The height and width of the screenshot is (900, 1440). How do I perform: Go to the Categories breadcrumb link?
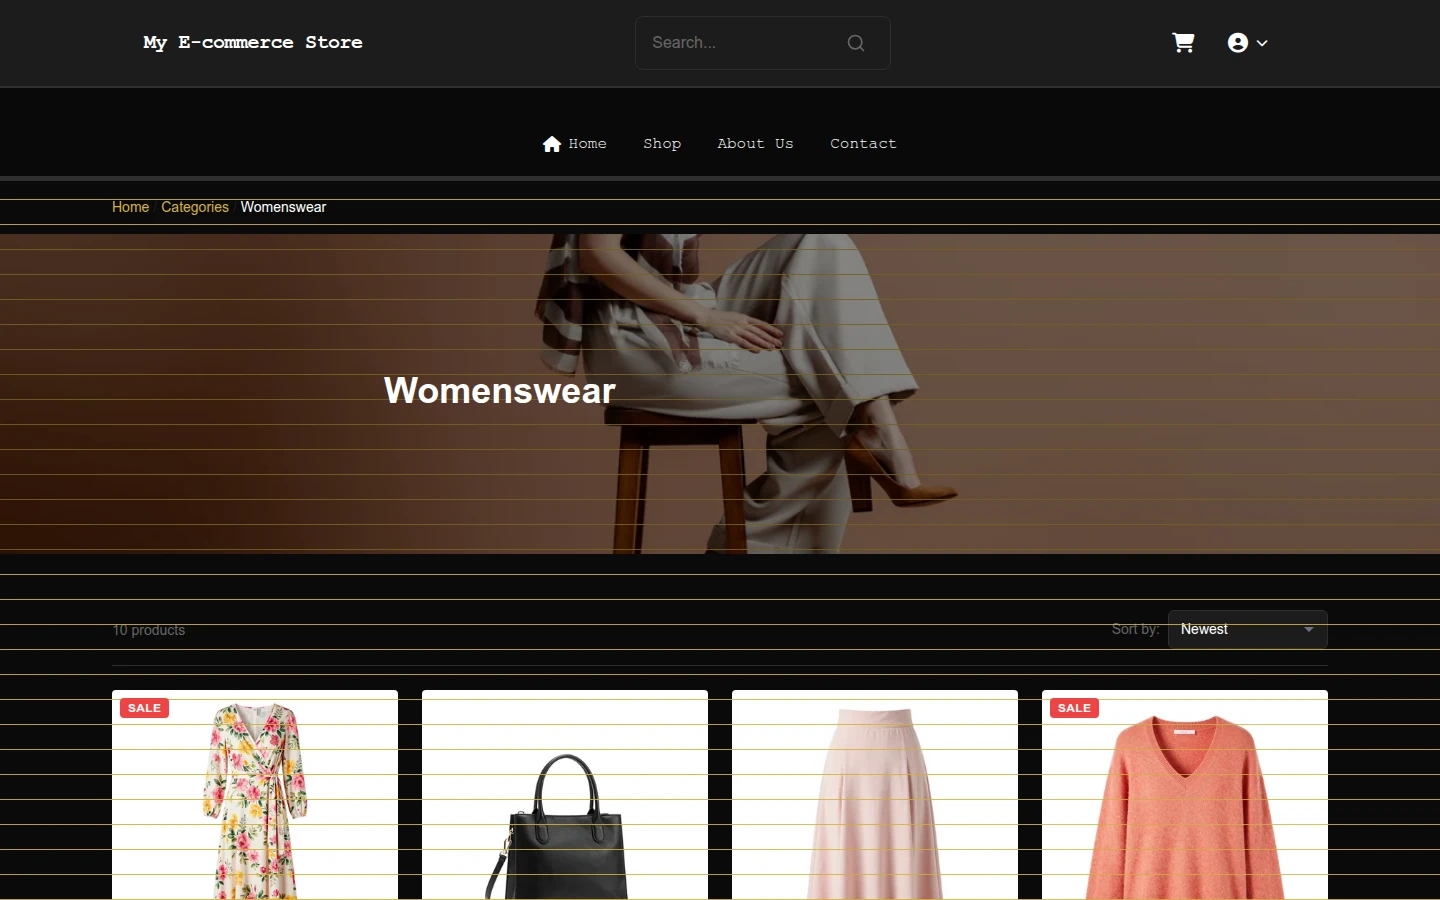[195, 207]
